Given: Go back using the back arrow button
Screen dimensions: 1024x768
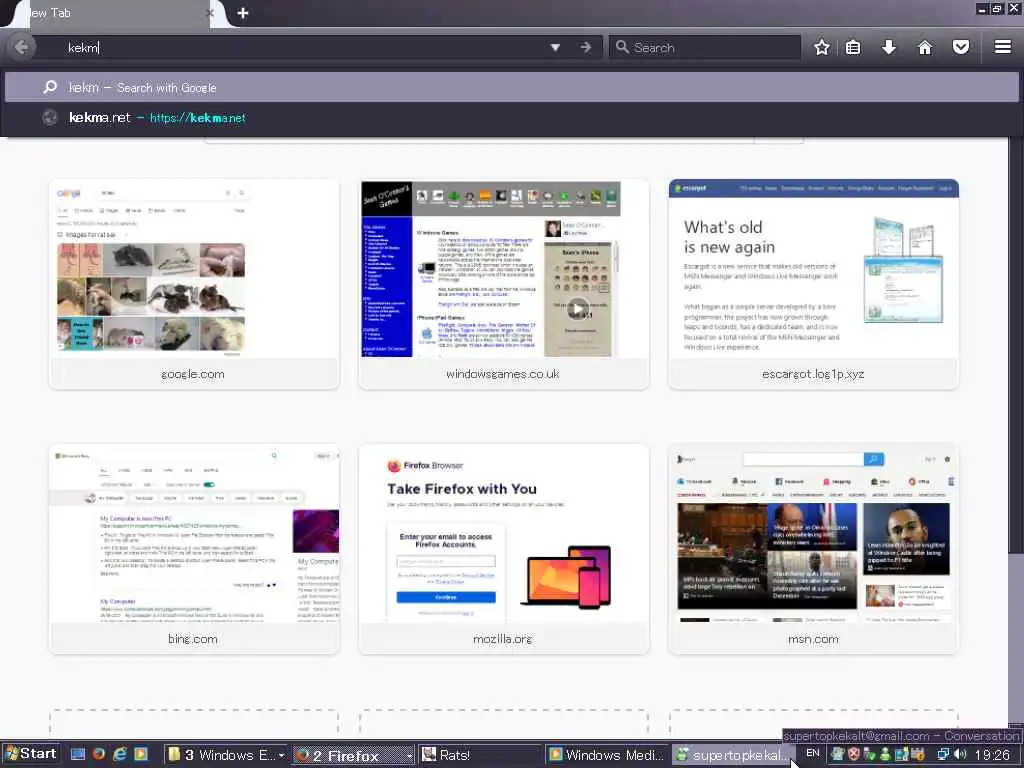Looking at the screenshot, I should (x=22, y=47).
